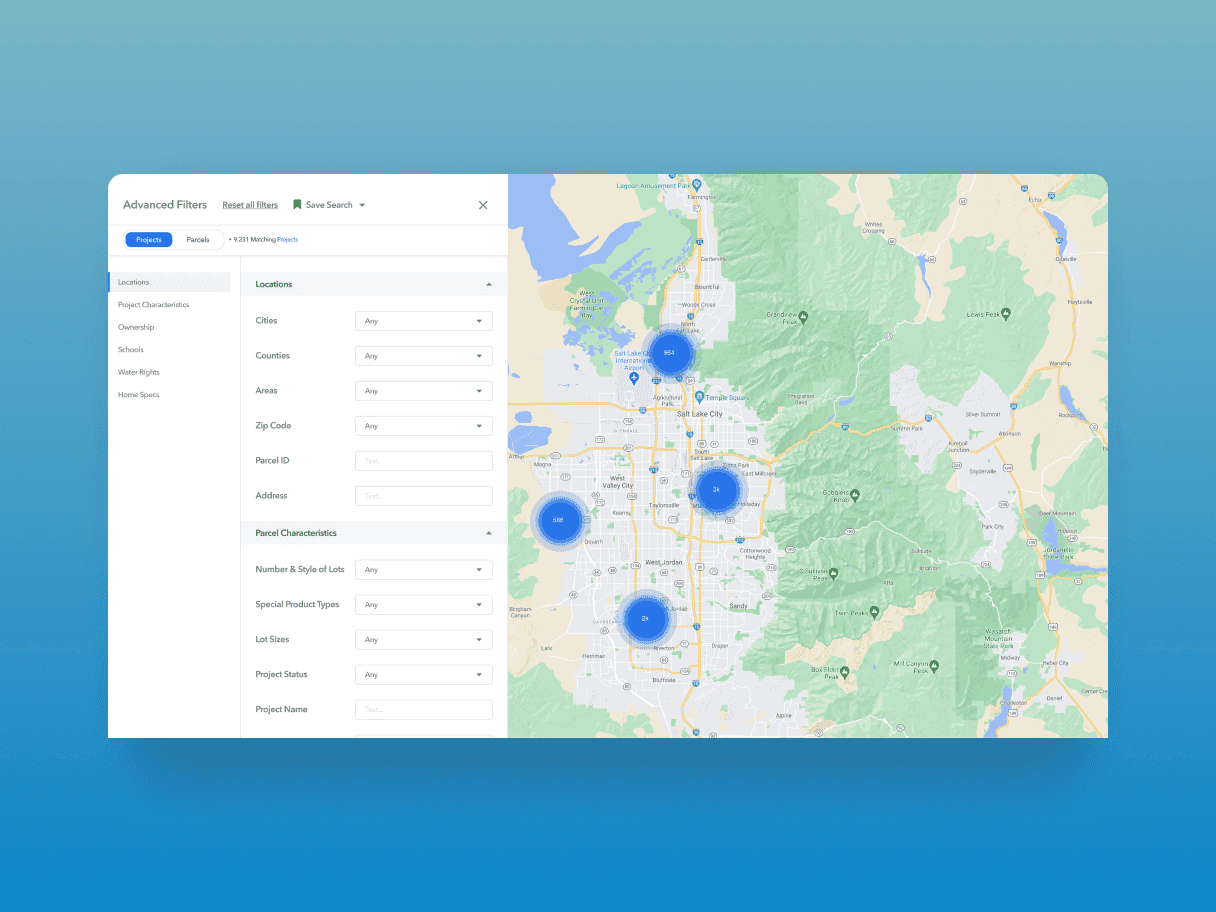Image resolution: width=1216 pixels, height=912 pixels.
Task: Open the Lot Sizes dropdown
Action: (x=424, y=640)
